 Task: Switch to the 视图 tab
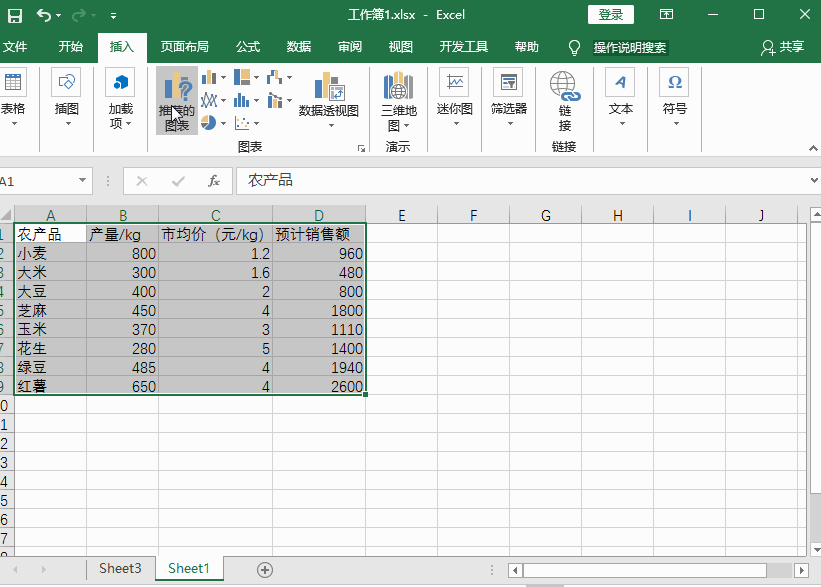401,47
